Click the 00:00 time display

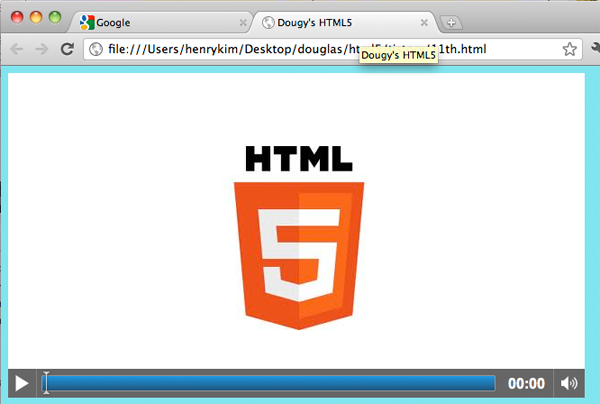[x=526, y=384]
